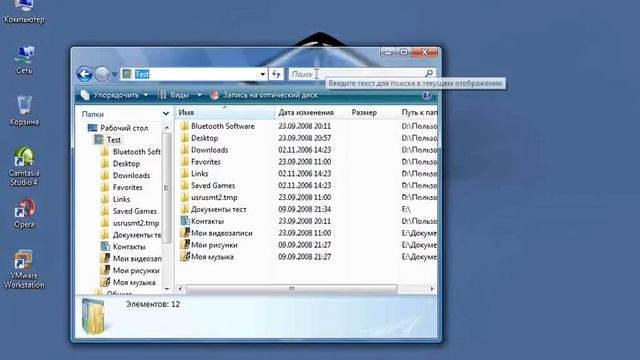Click the Forward navigation arrow
640x360 pixels.
click(x=102, y=74)
